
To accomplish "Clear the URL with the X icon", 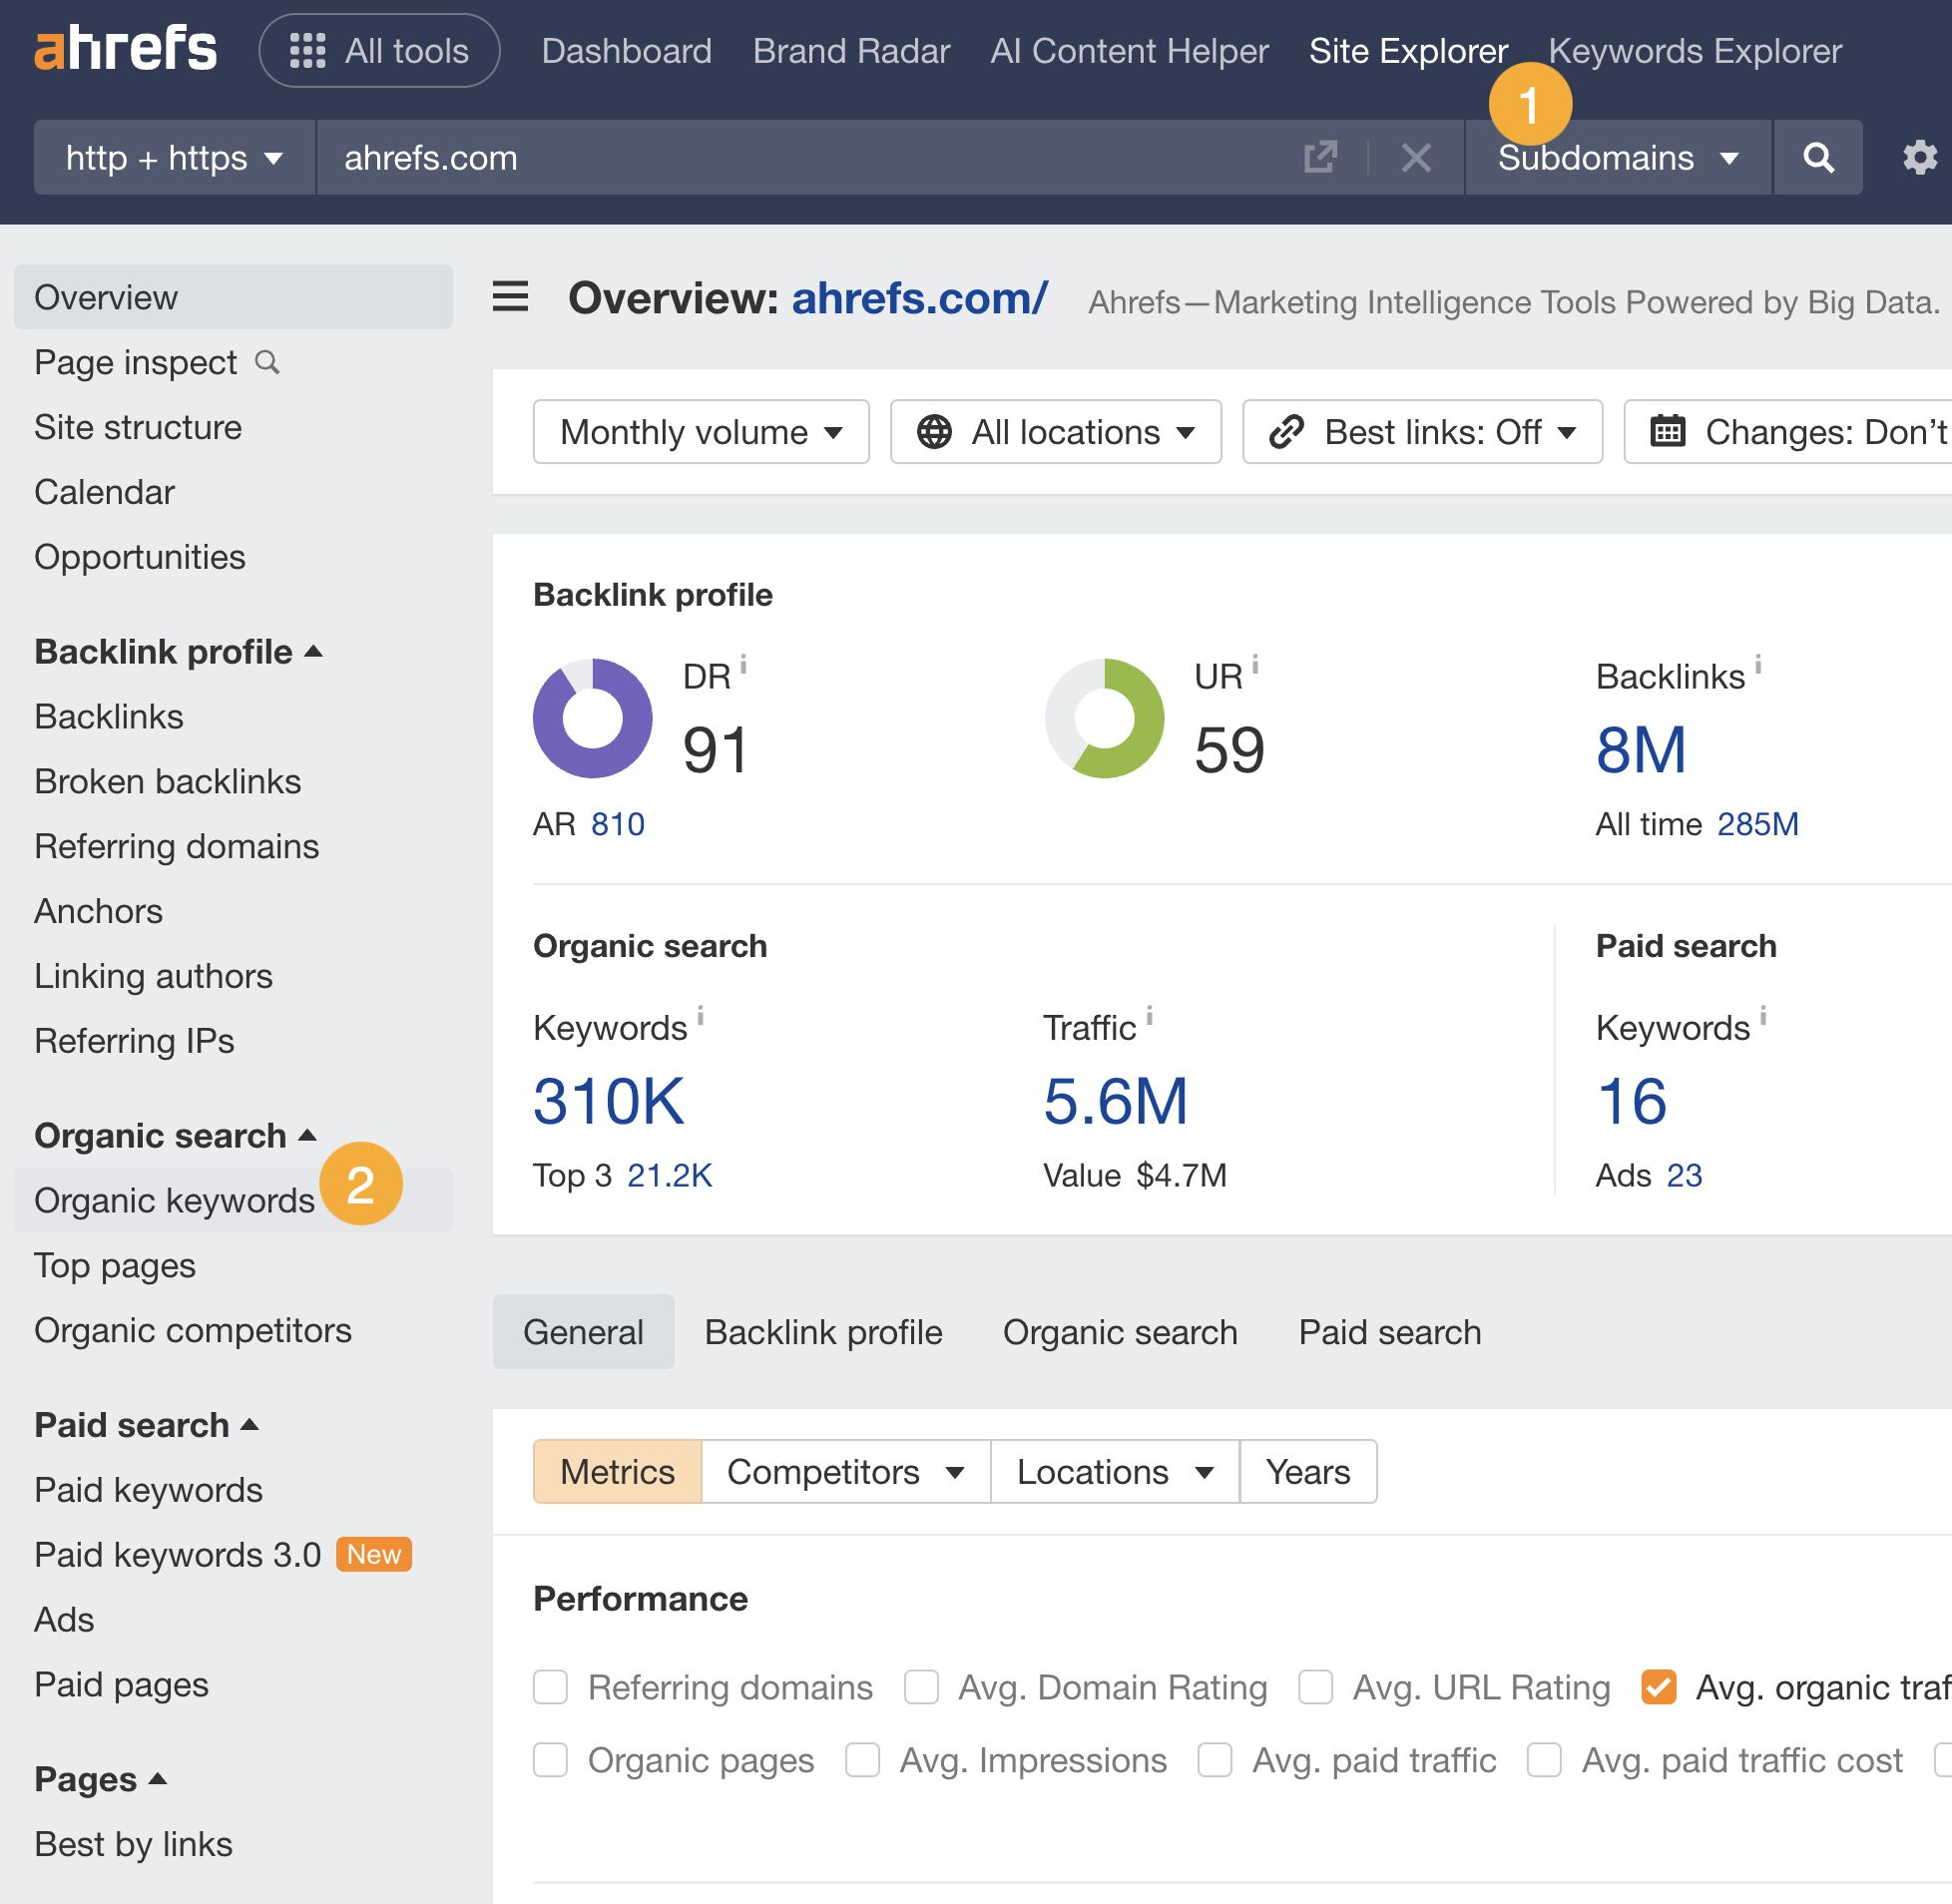I will tap(1416, 157).
